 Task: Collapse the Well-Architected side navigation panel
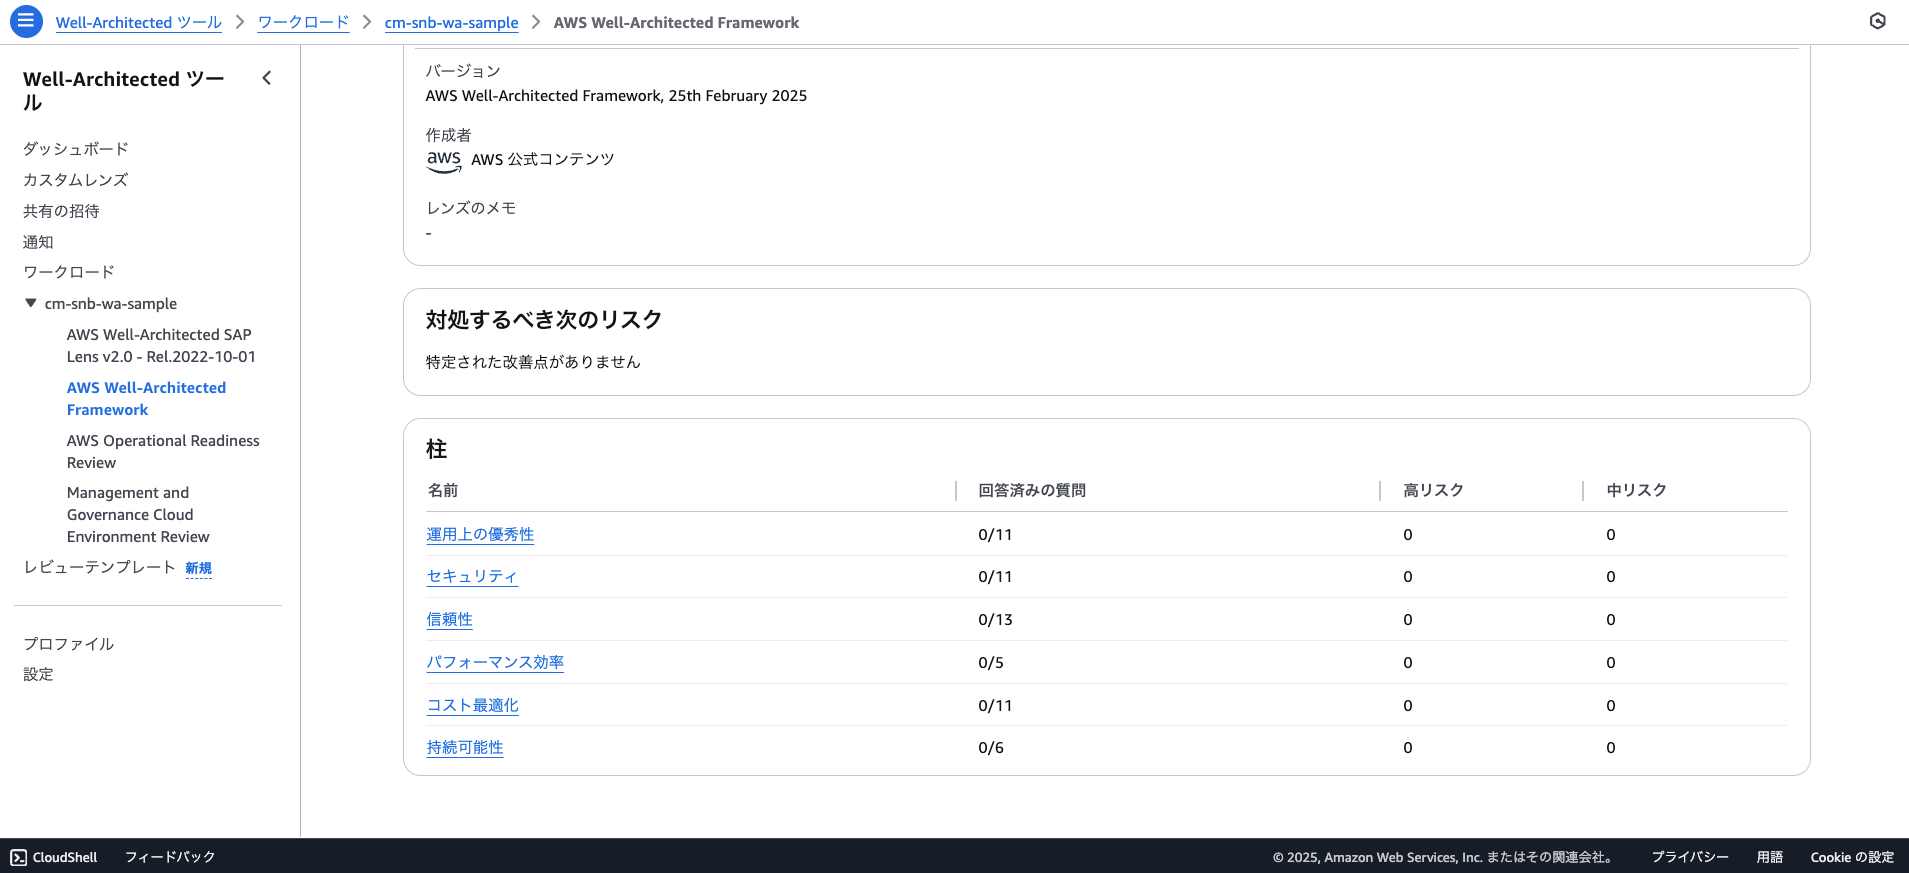pos(267,78)
